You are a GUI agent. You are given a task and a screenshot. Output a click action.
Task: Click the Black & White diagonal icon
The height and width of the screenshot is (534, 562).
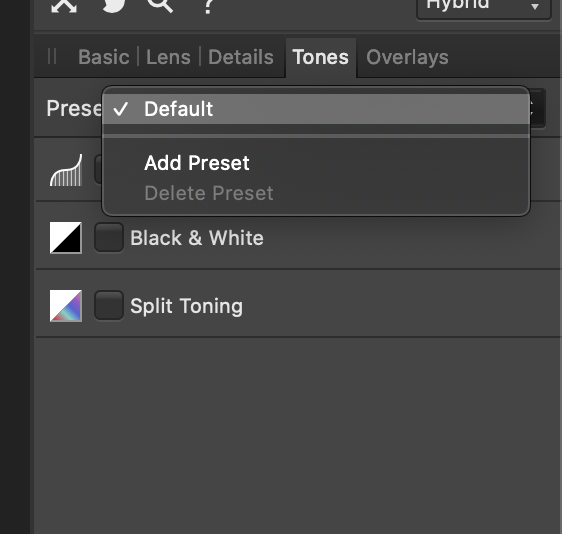click(66, 238)
